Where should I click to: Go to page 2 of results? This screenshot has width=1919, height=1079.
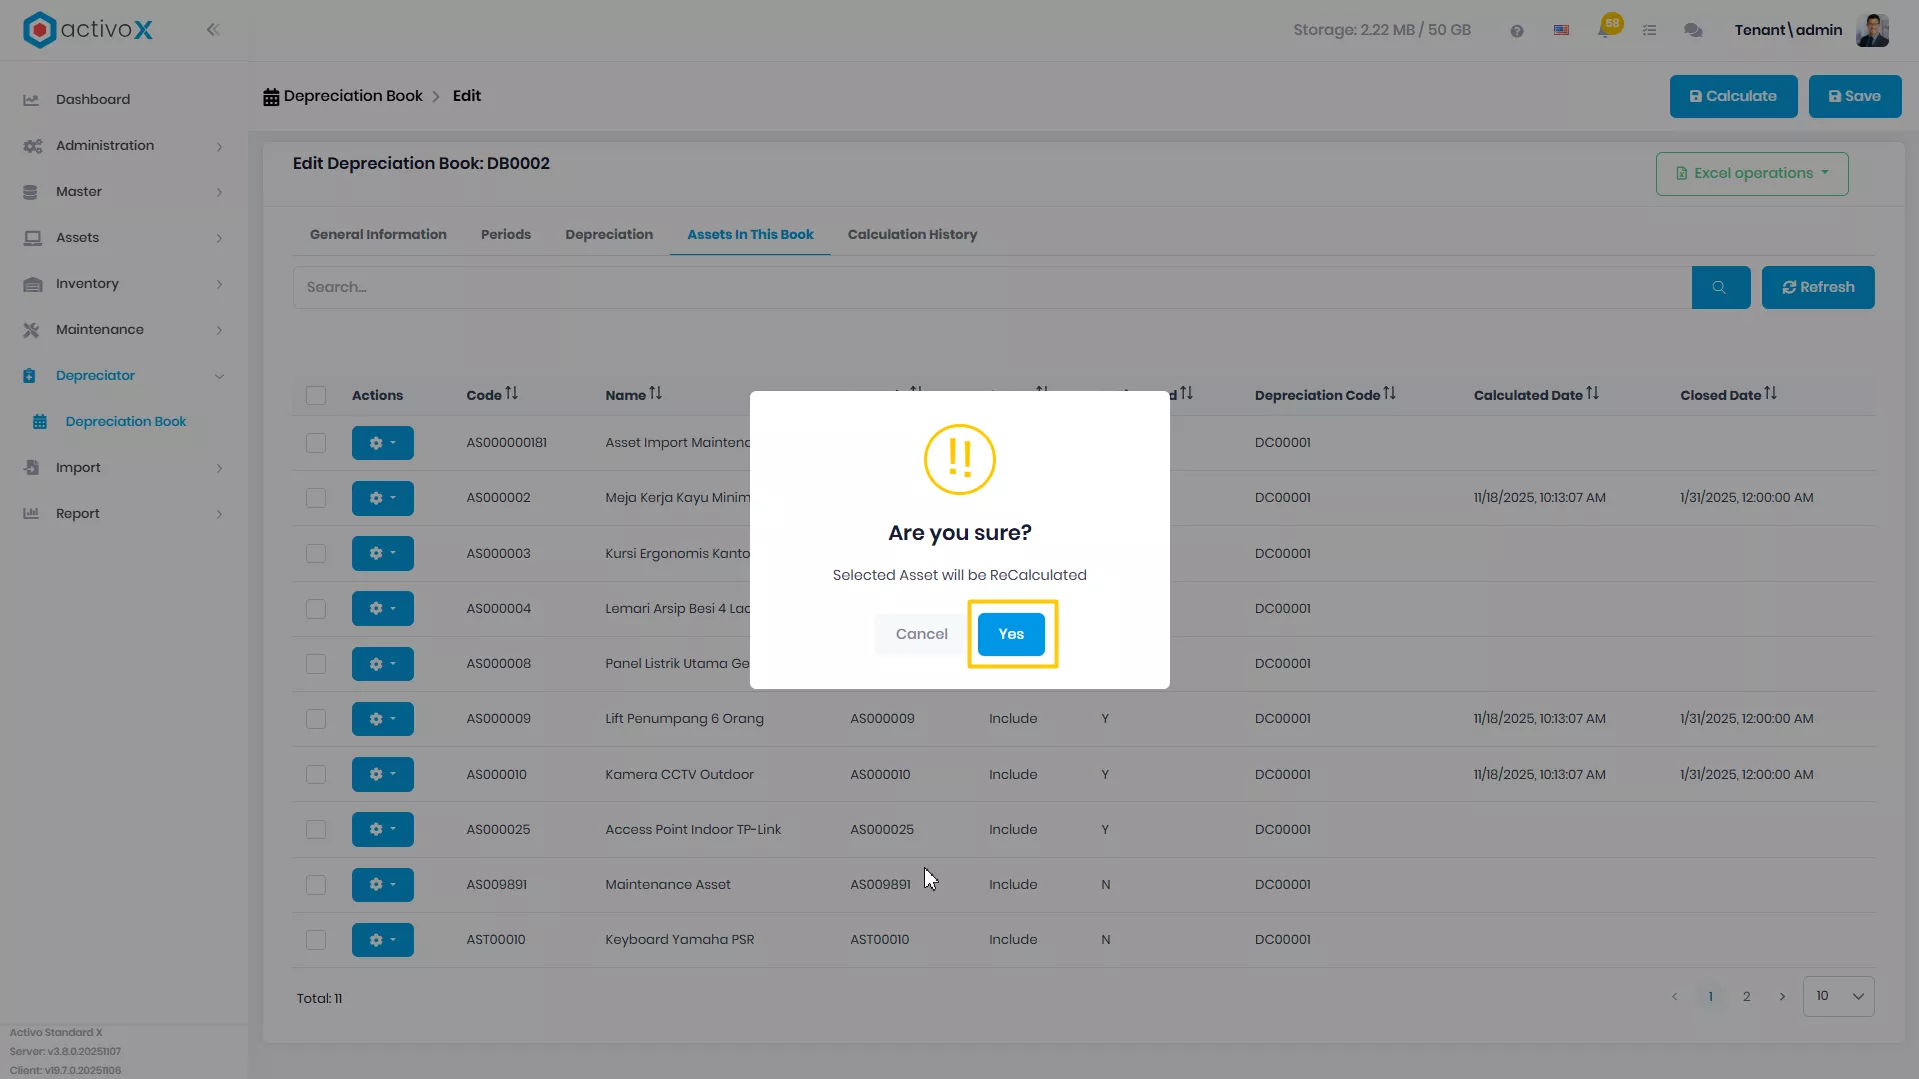[1746, 997]
